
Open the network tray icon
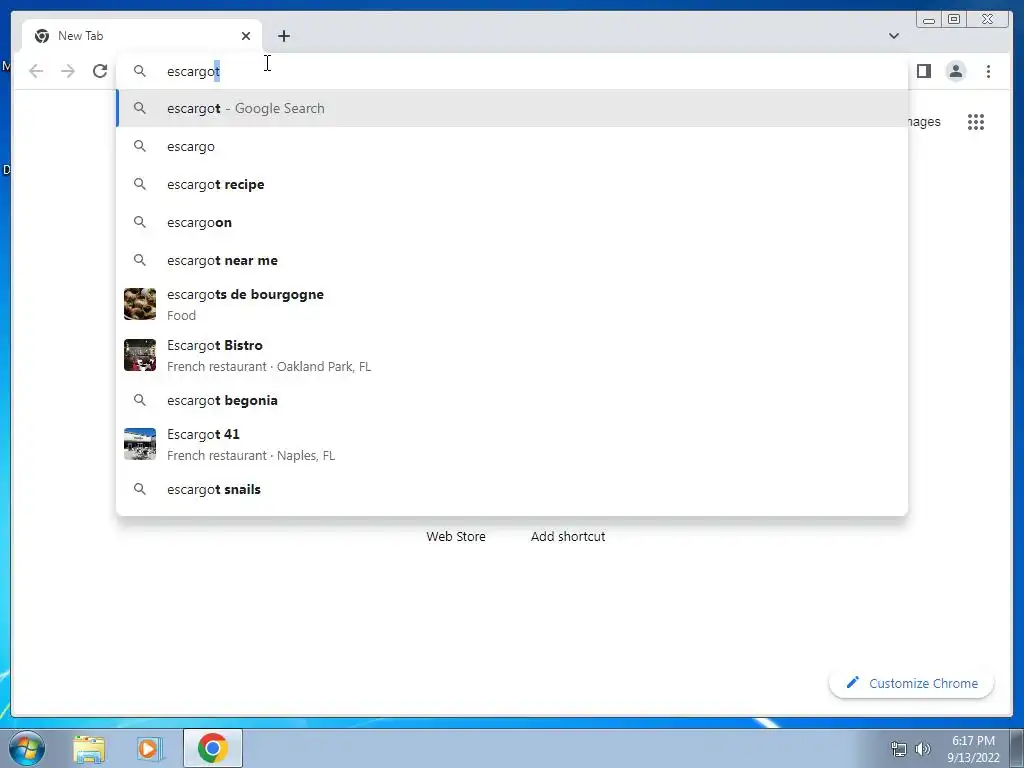click(899, 749)
